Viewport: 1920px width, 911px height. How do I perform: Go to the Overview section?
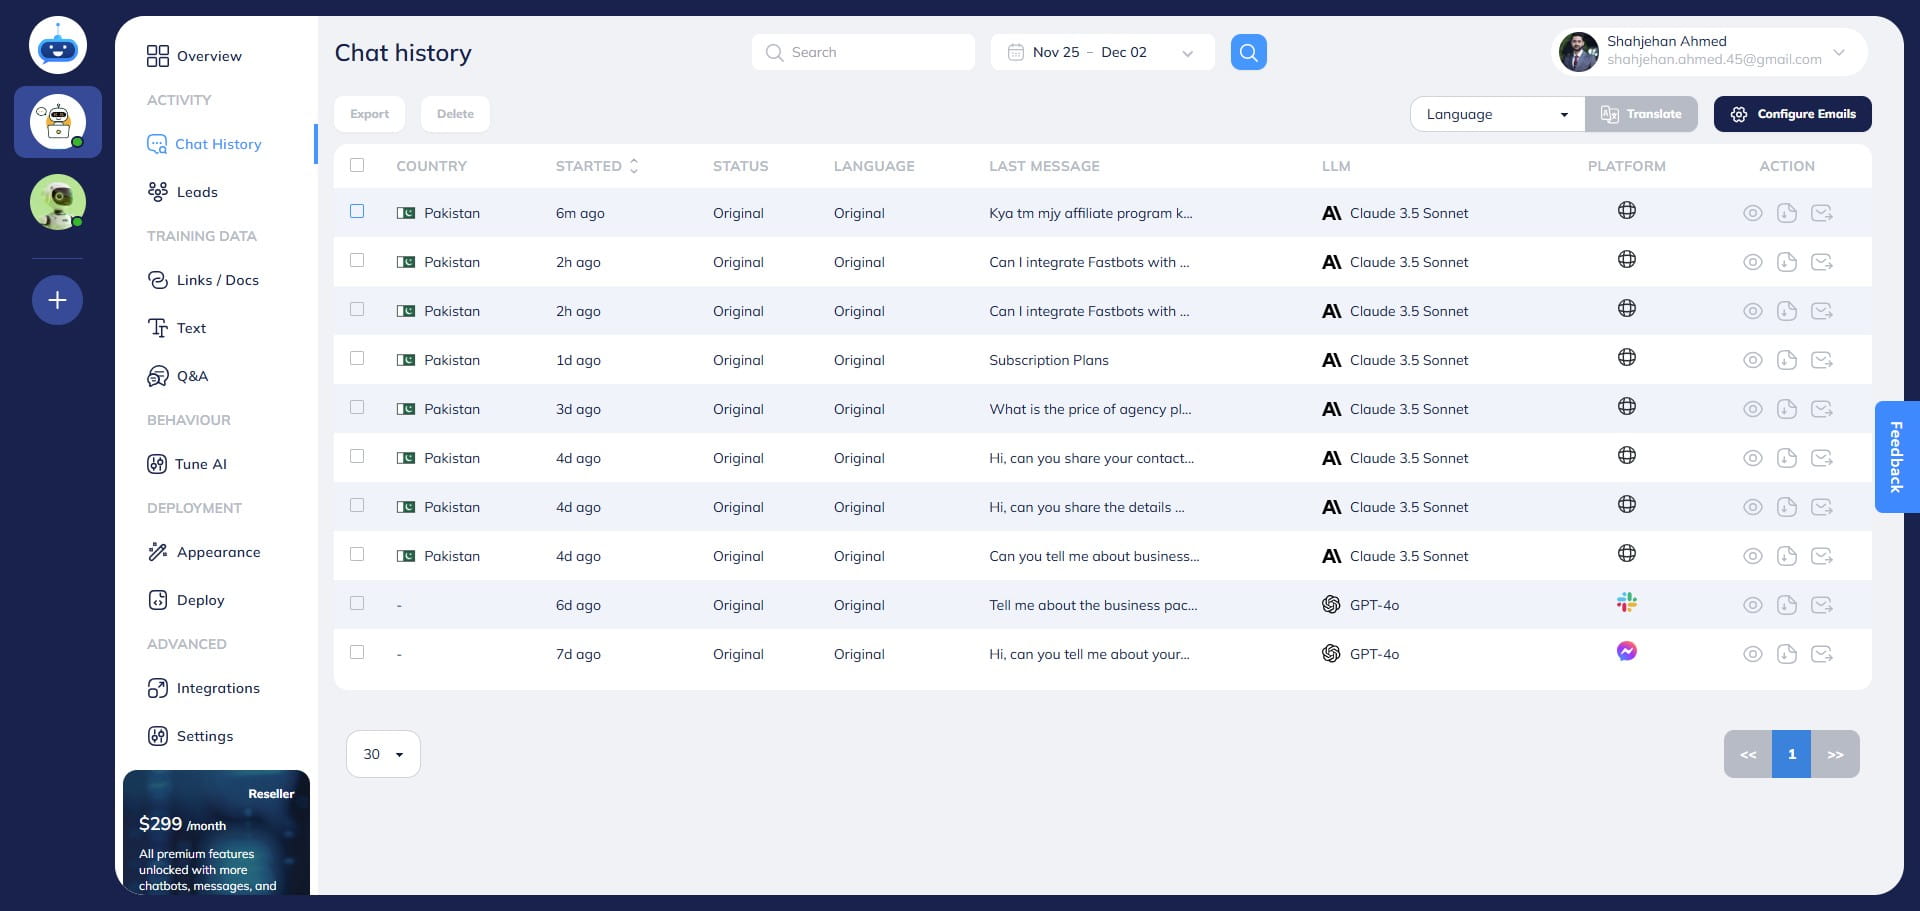tap(208, 56)
